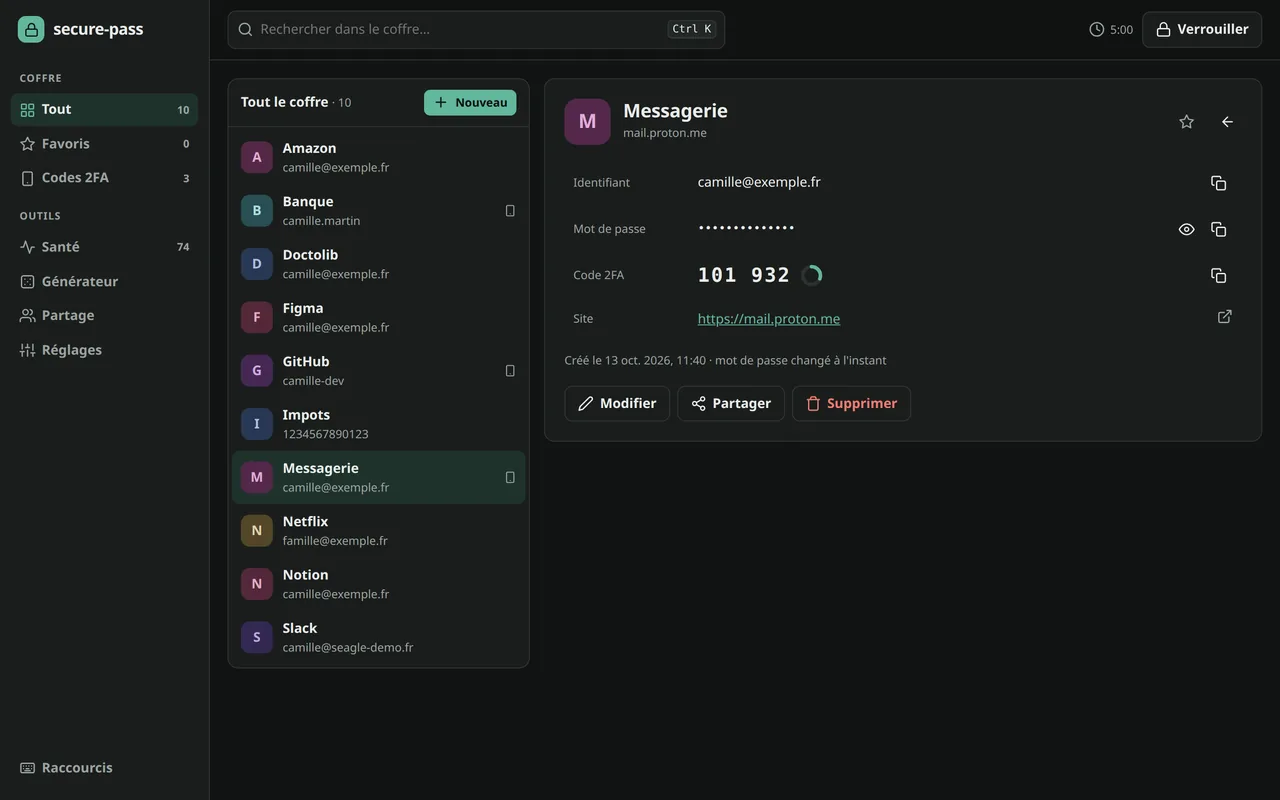The height and width of the screenshot is (800, 1280).
Task: Click the Slack avatar letter S
Action: point(257,637)
